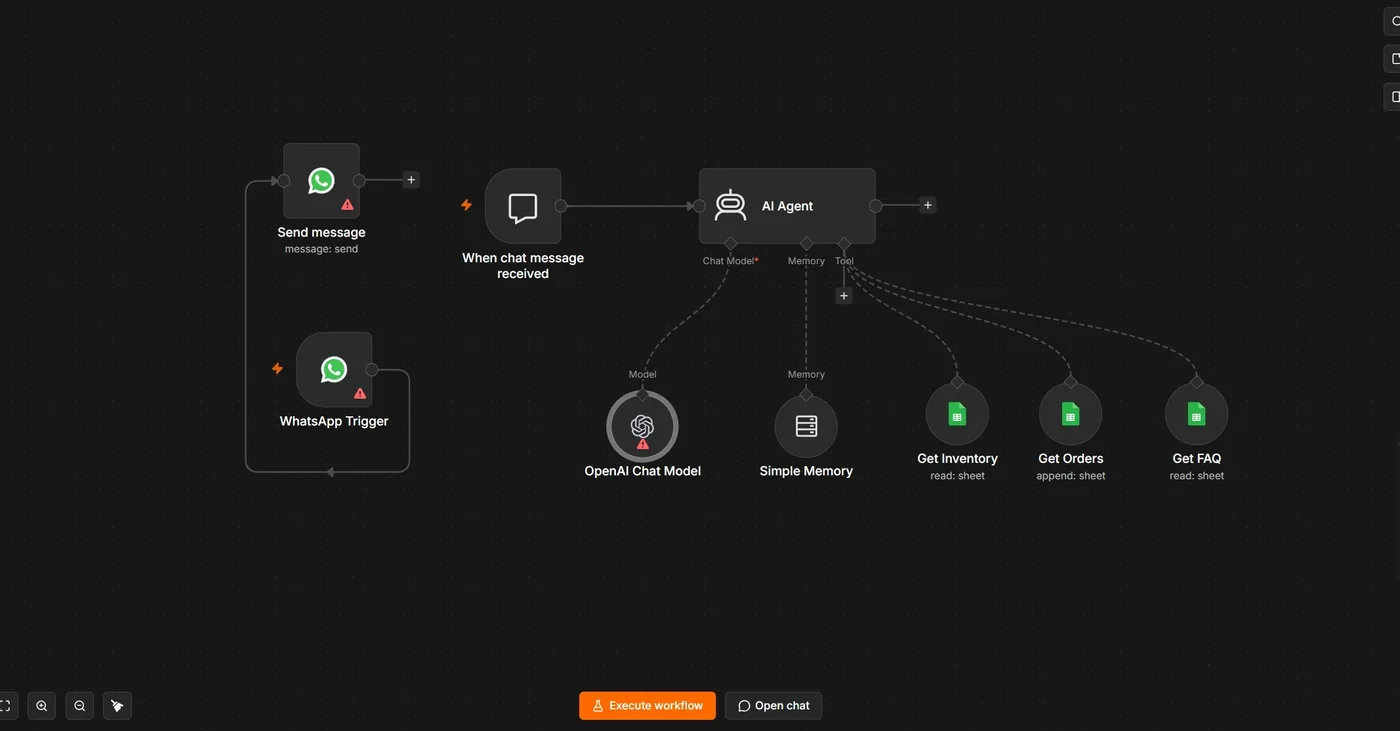Select the WhatsApp icon on Send message node

coord(321,180)
